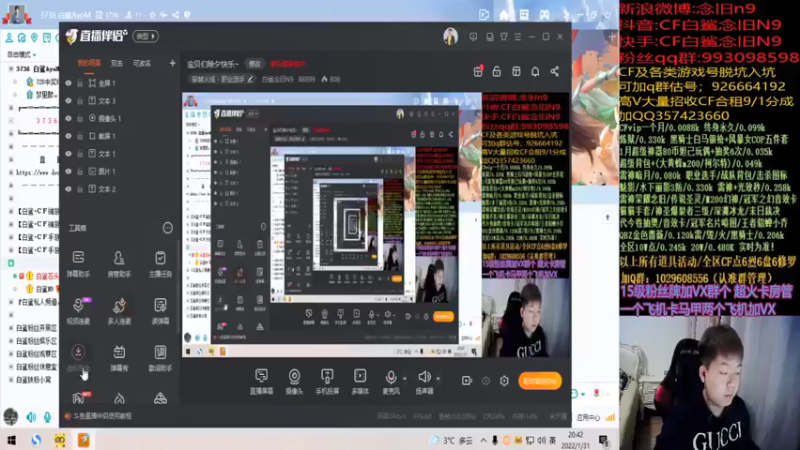Open the 房管助手 tool

[x=119, y=263]
